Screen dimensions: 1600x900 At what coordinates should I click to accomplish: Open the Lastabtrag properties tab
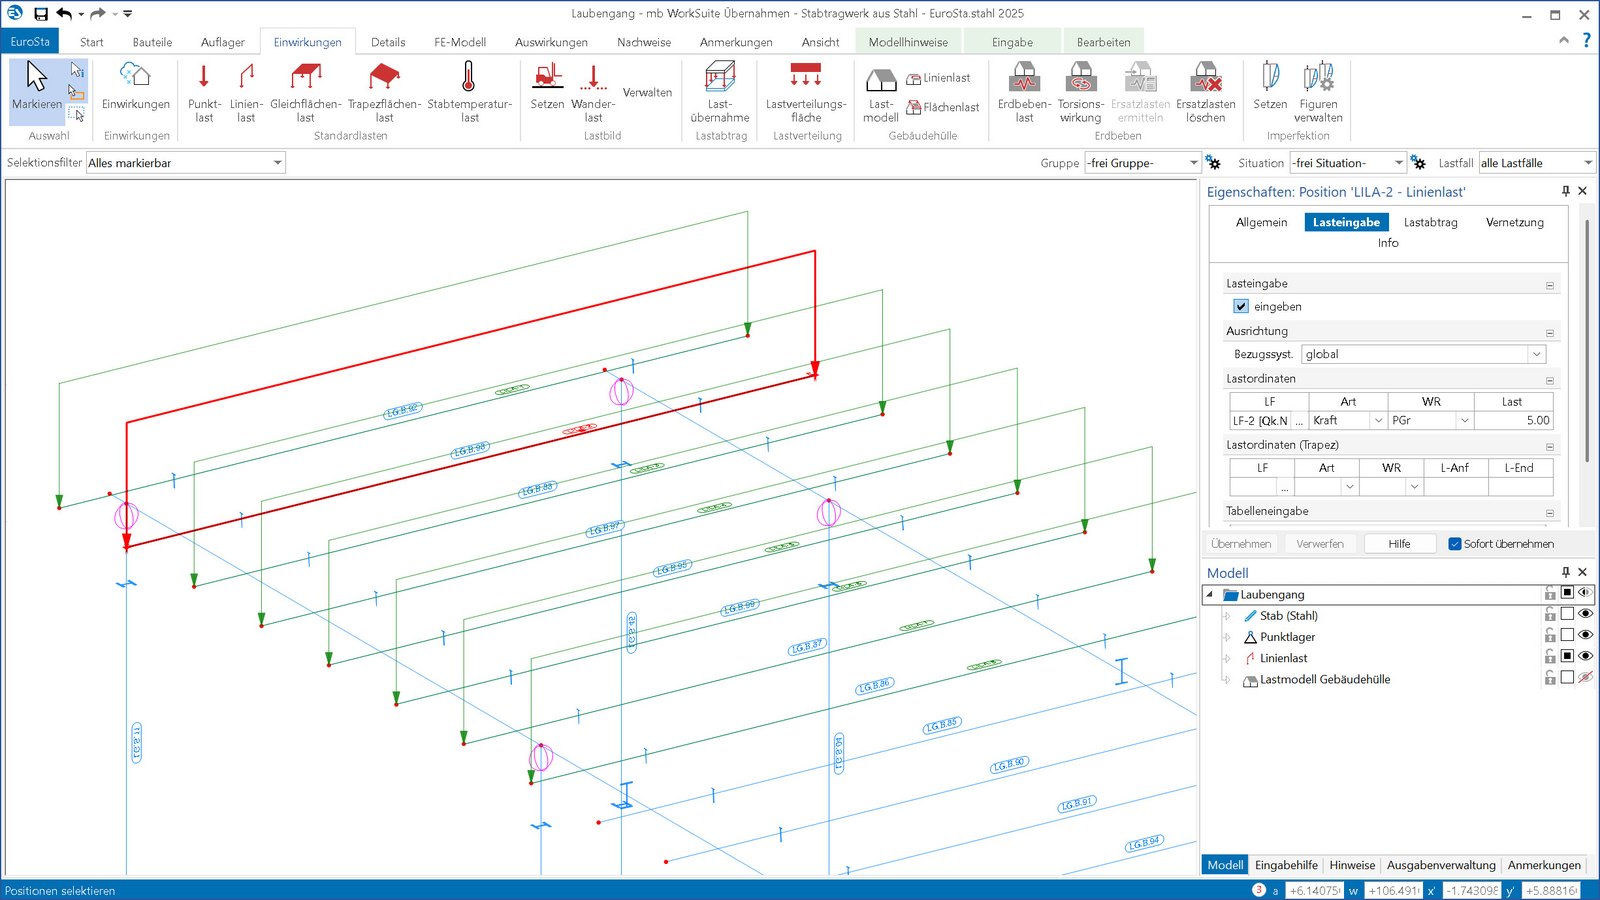coord(1430,222)
